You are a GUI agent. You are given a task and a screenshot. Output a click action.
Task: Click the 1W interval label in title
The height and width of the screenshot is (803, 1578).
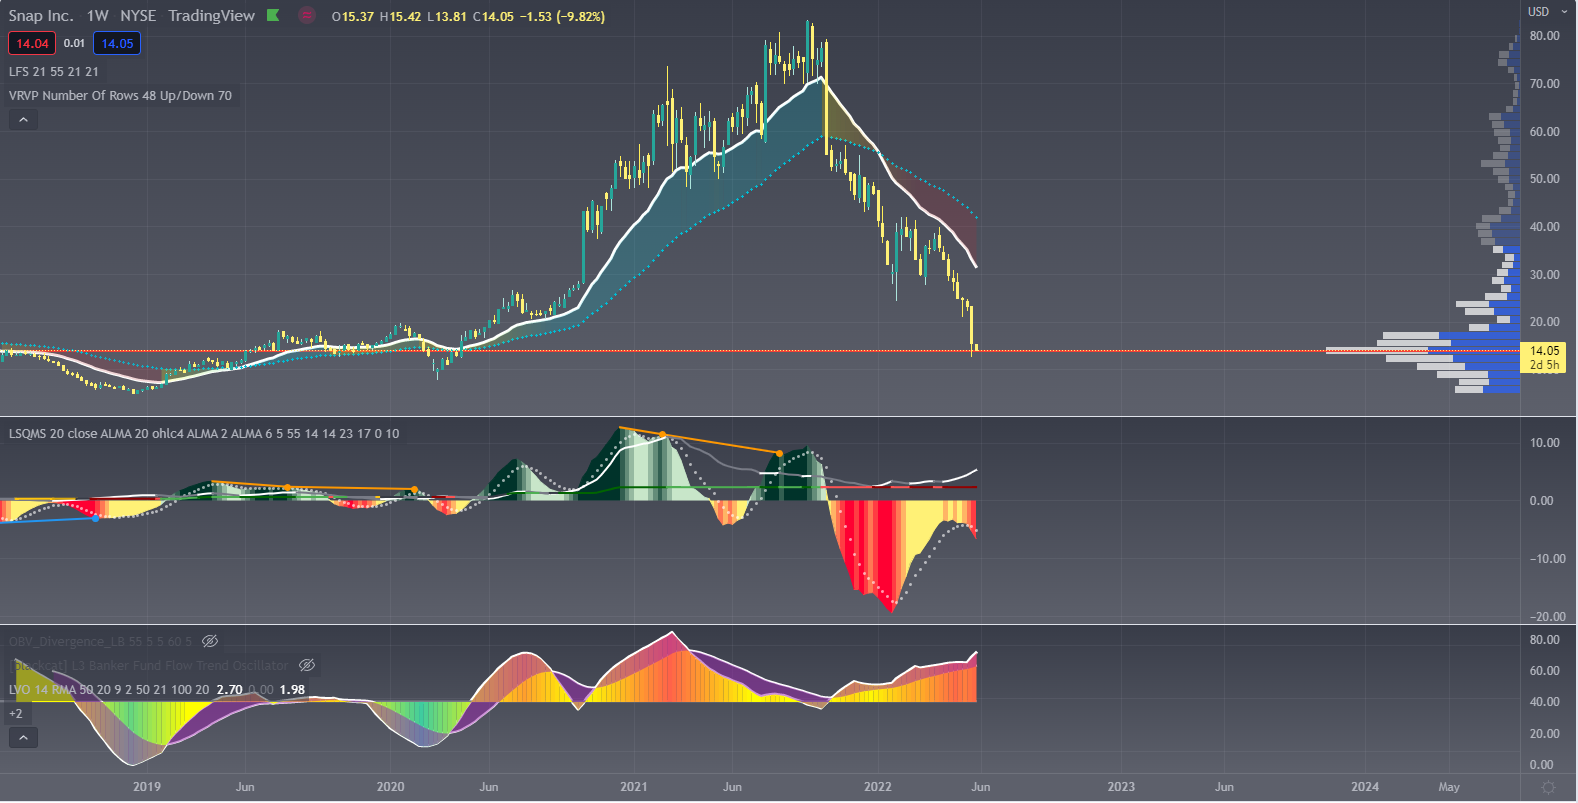[x=97, y=16]
